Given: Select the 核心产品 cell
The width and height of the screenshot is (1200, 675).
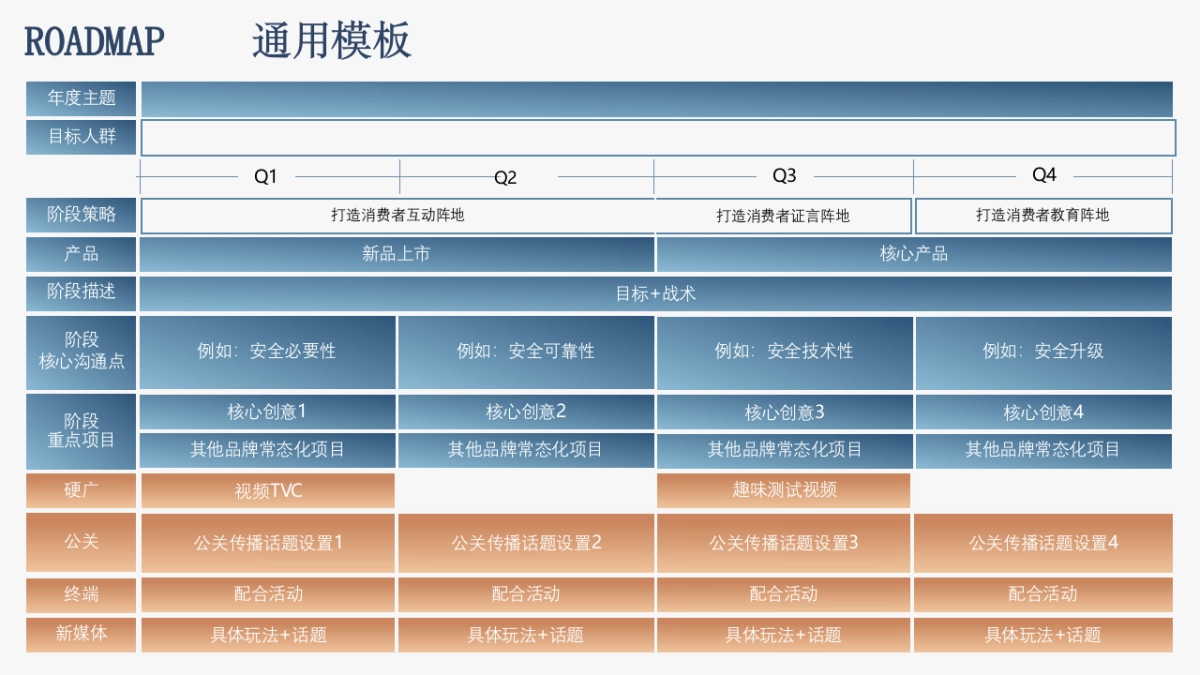Looking at the screenshot, I should (x=913, y=254).
